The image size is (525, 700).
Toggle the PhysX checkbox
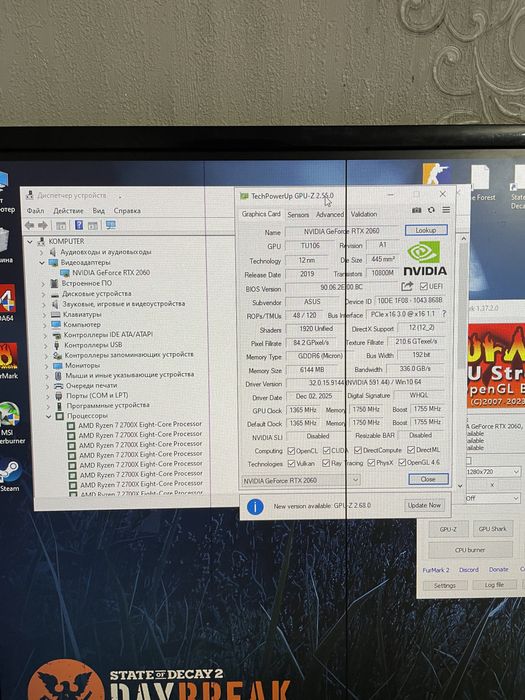pyautogui.click(x=371, y=463)
